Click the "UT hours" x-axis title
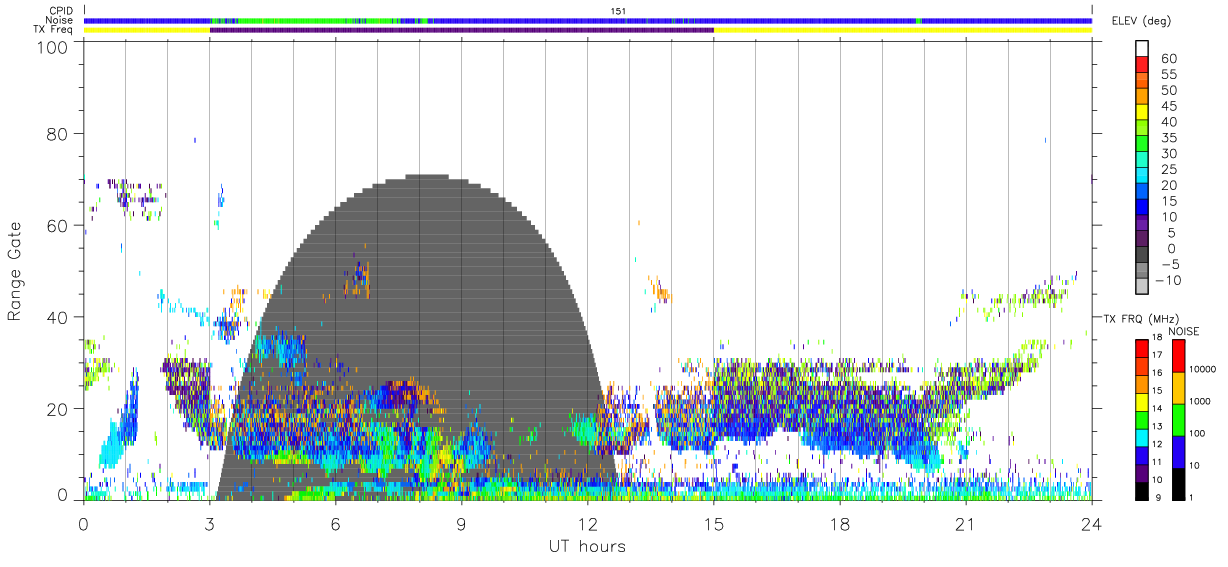The height and width of the screenshot is (567, 1228). tap(586, 546)
